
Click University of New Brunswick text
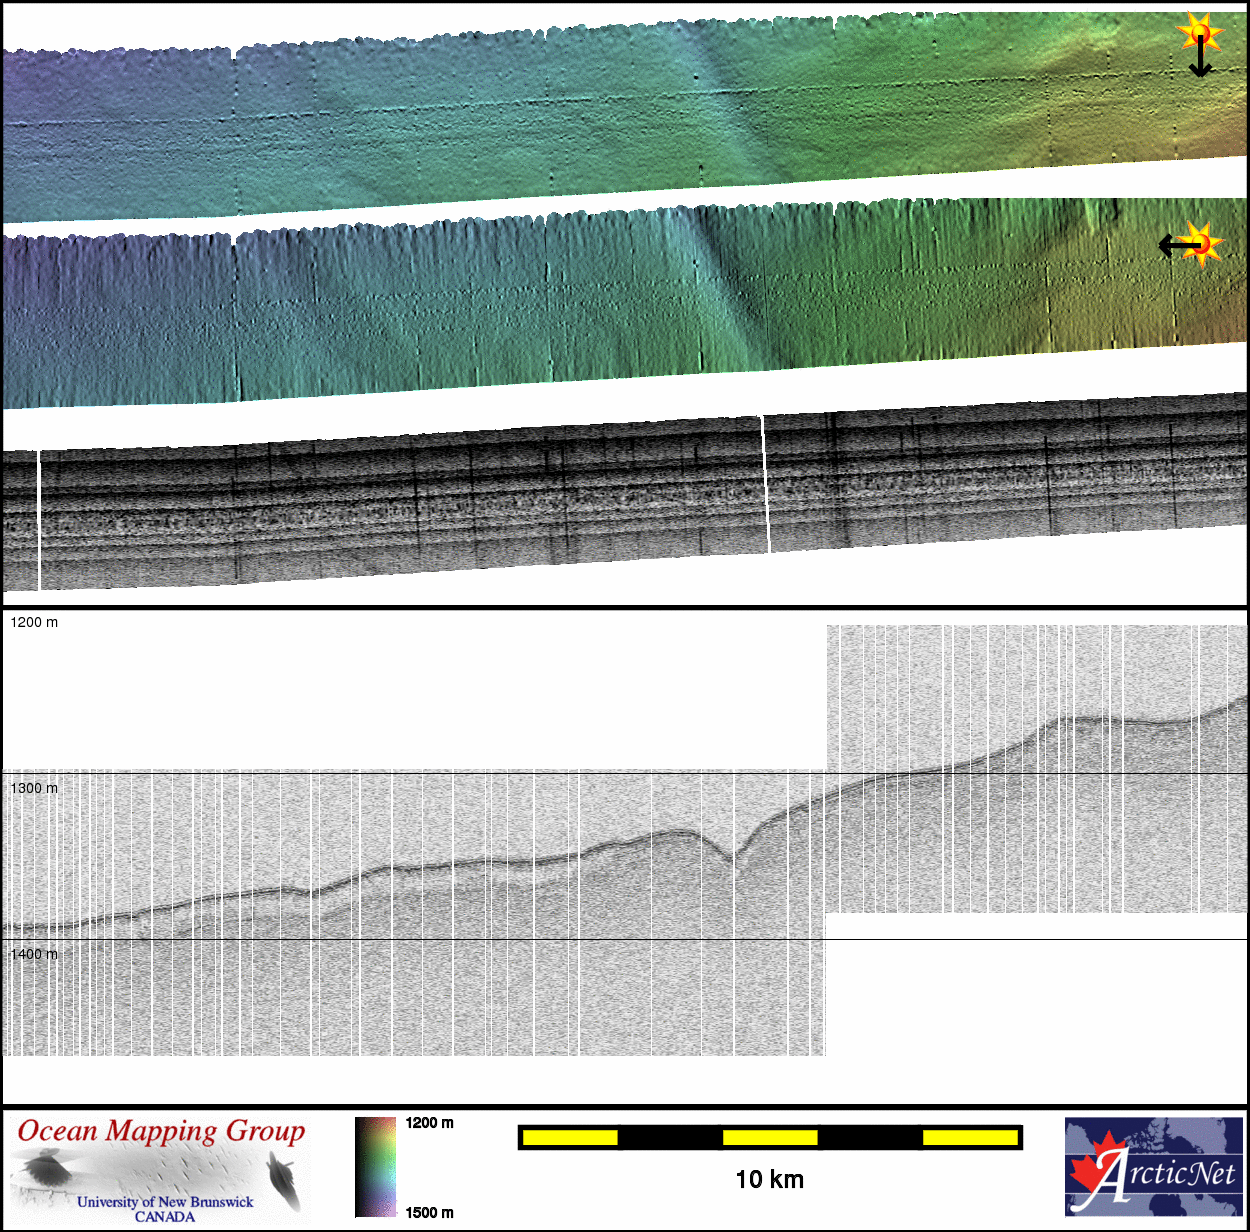tap(165, 1202)
